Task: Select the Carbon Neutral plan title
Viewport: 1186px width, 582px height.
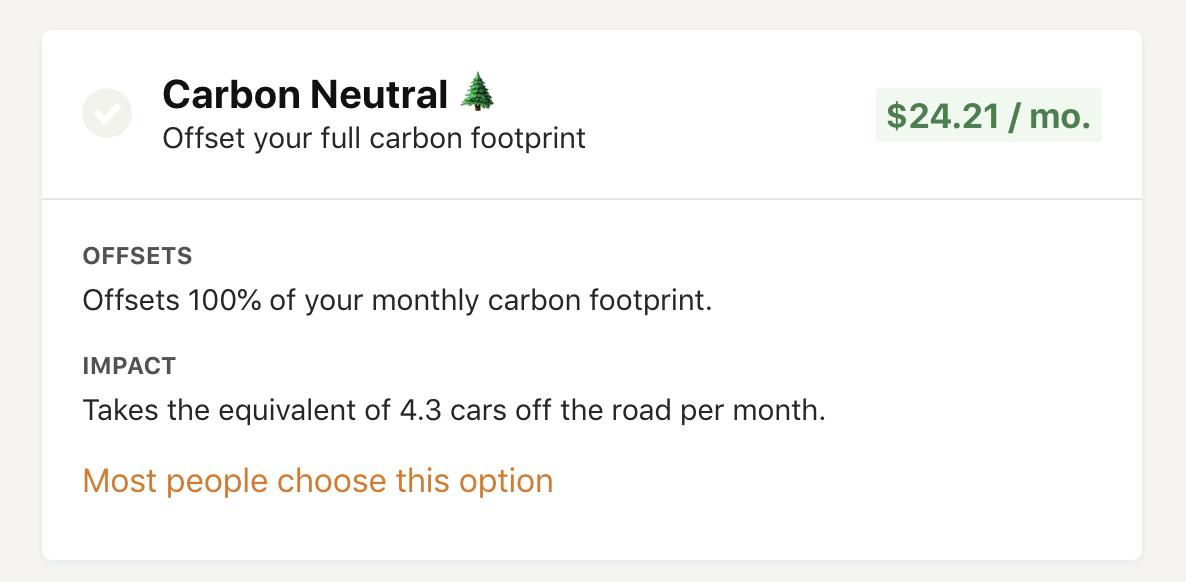Action: point(304,95)
